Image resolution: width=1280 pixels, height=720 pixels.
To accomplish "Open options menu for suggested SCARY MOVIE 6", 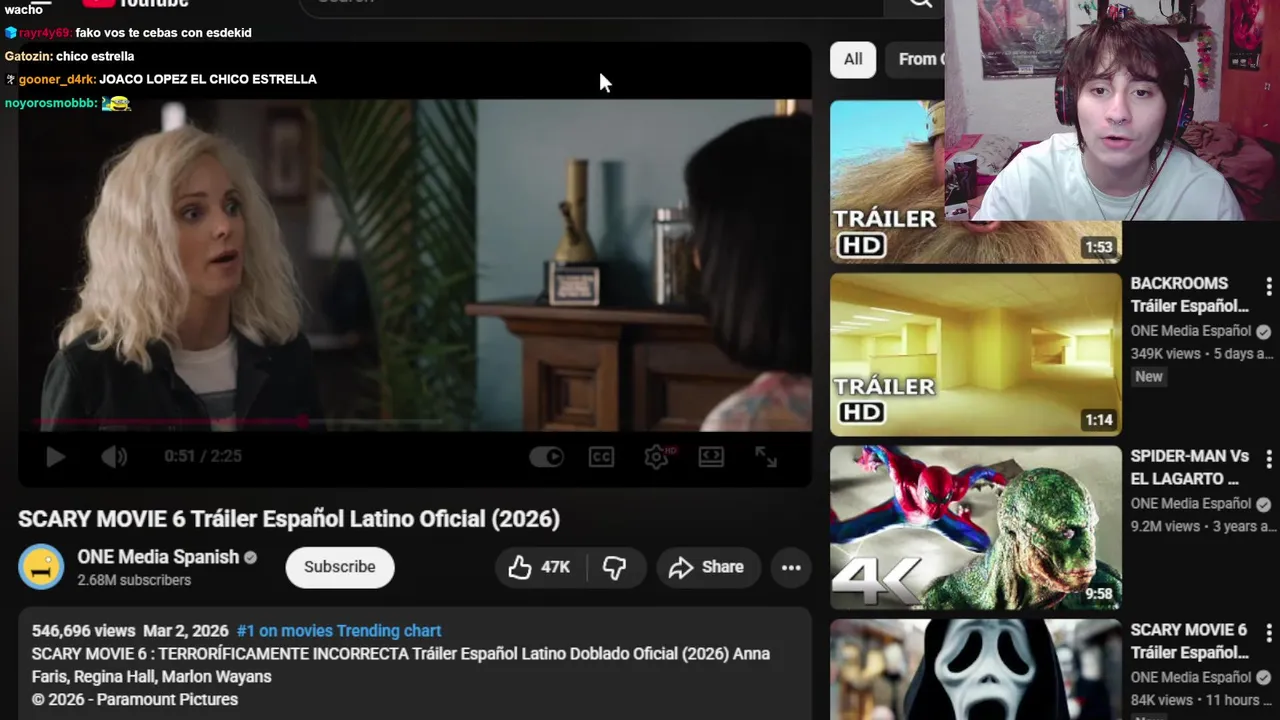I will click(1269, 633).
